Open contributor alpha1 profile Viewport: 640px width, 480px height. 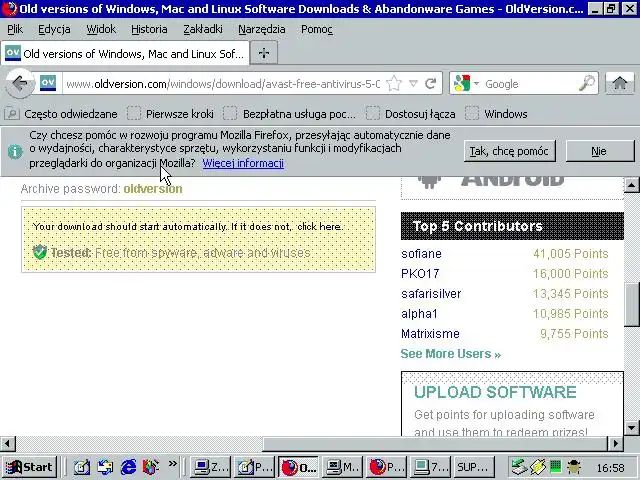tap(419, 313)
